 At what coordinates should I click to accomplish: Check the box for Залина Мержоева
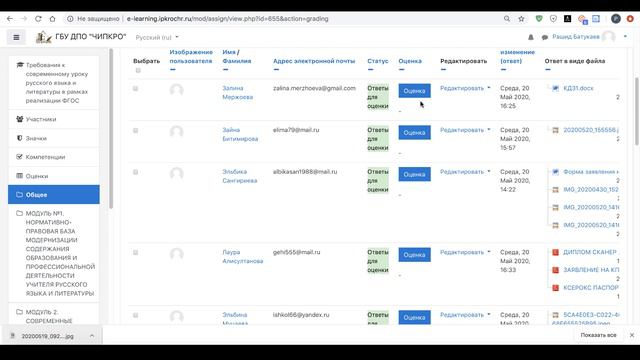[136, 89]
